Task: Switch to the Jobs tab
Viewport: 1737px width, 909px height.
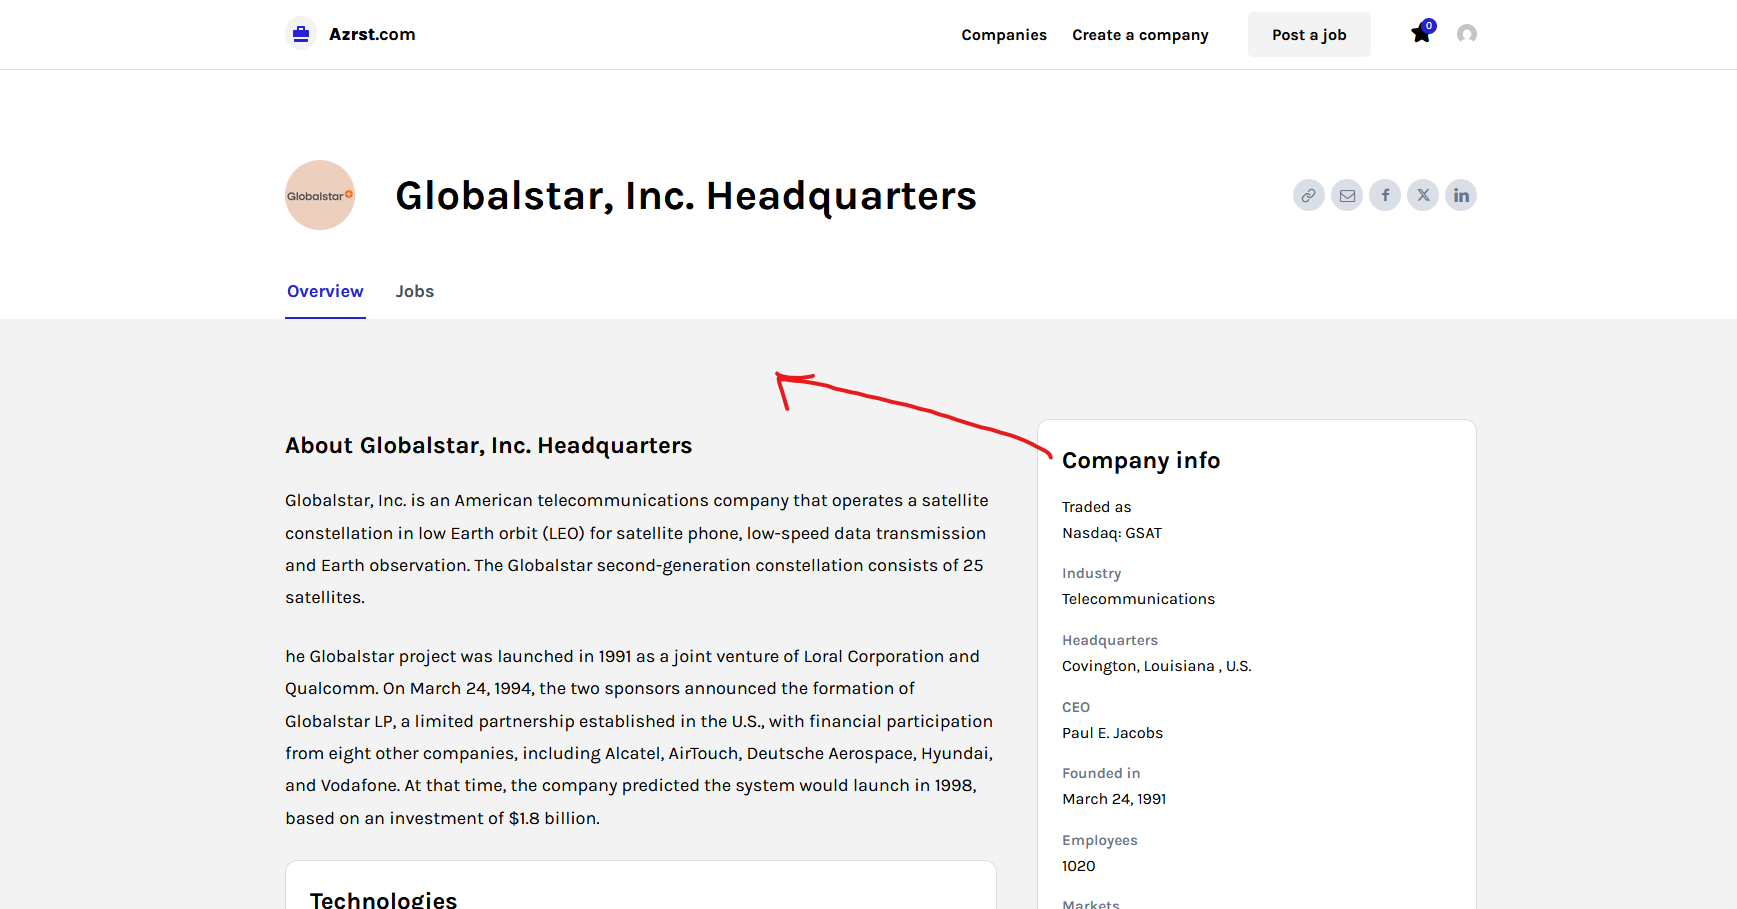Action: coord(415,292)
